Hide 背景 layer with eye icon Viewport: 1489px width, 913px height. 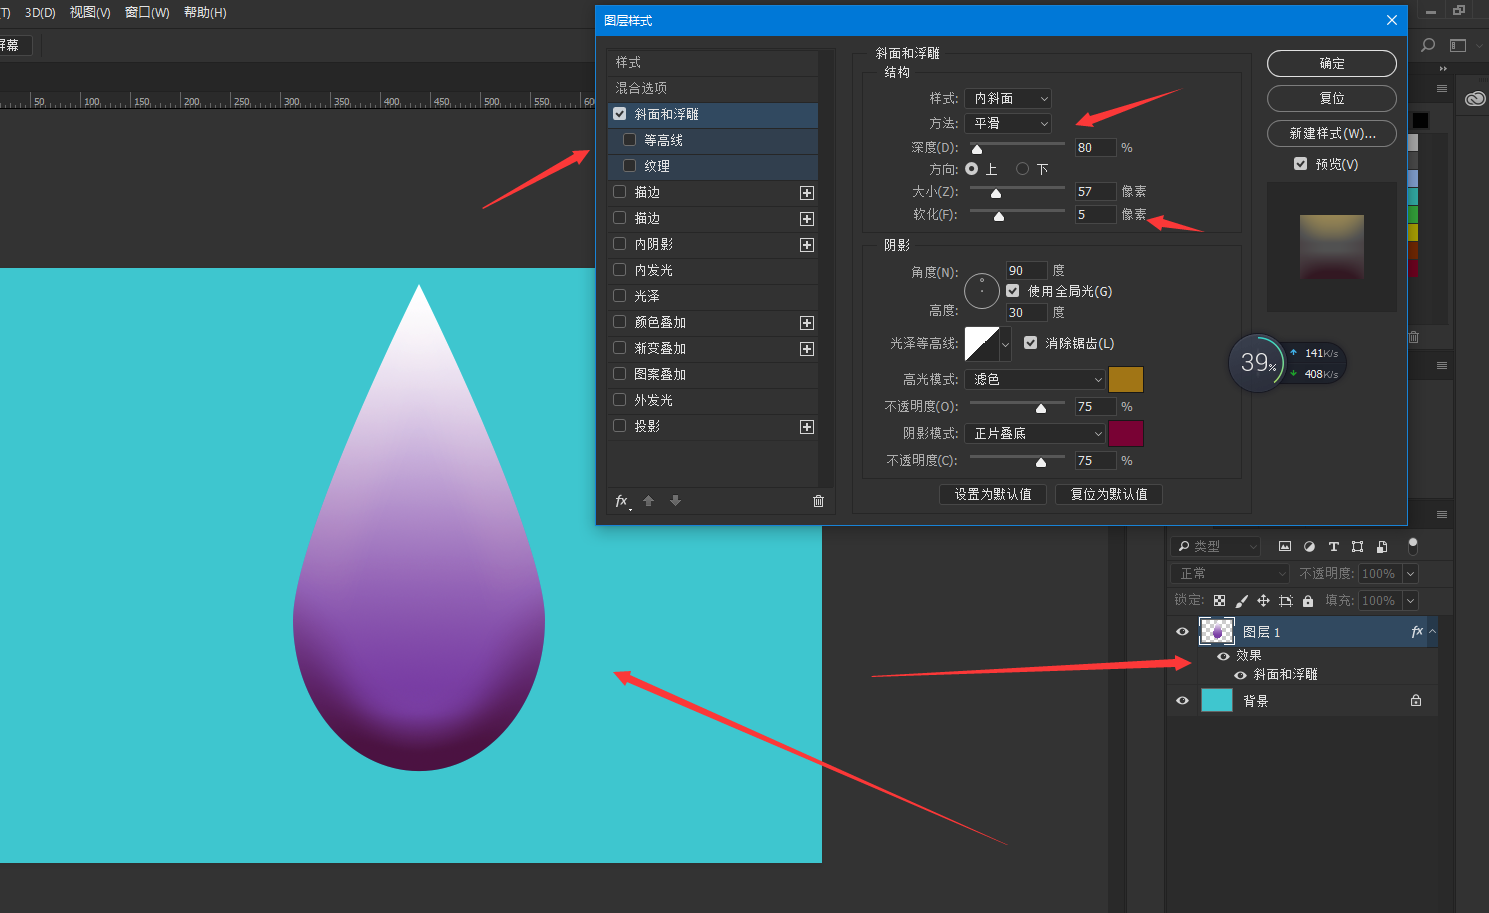pos(1182,700)
